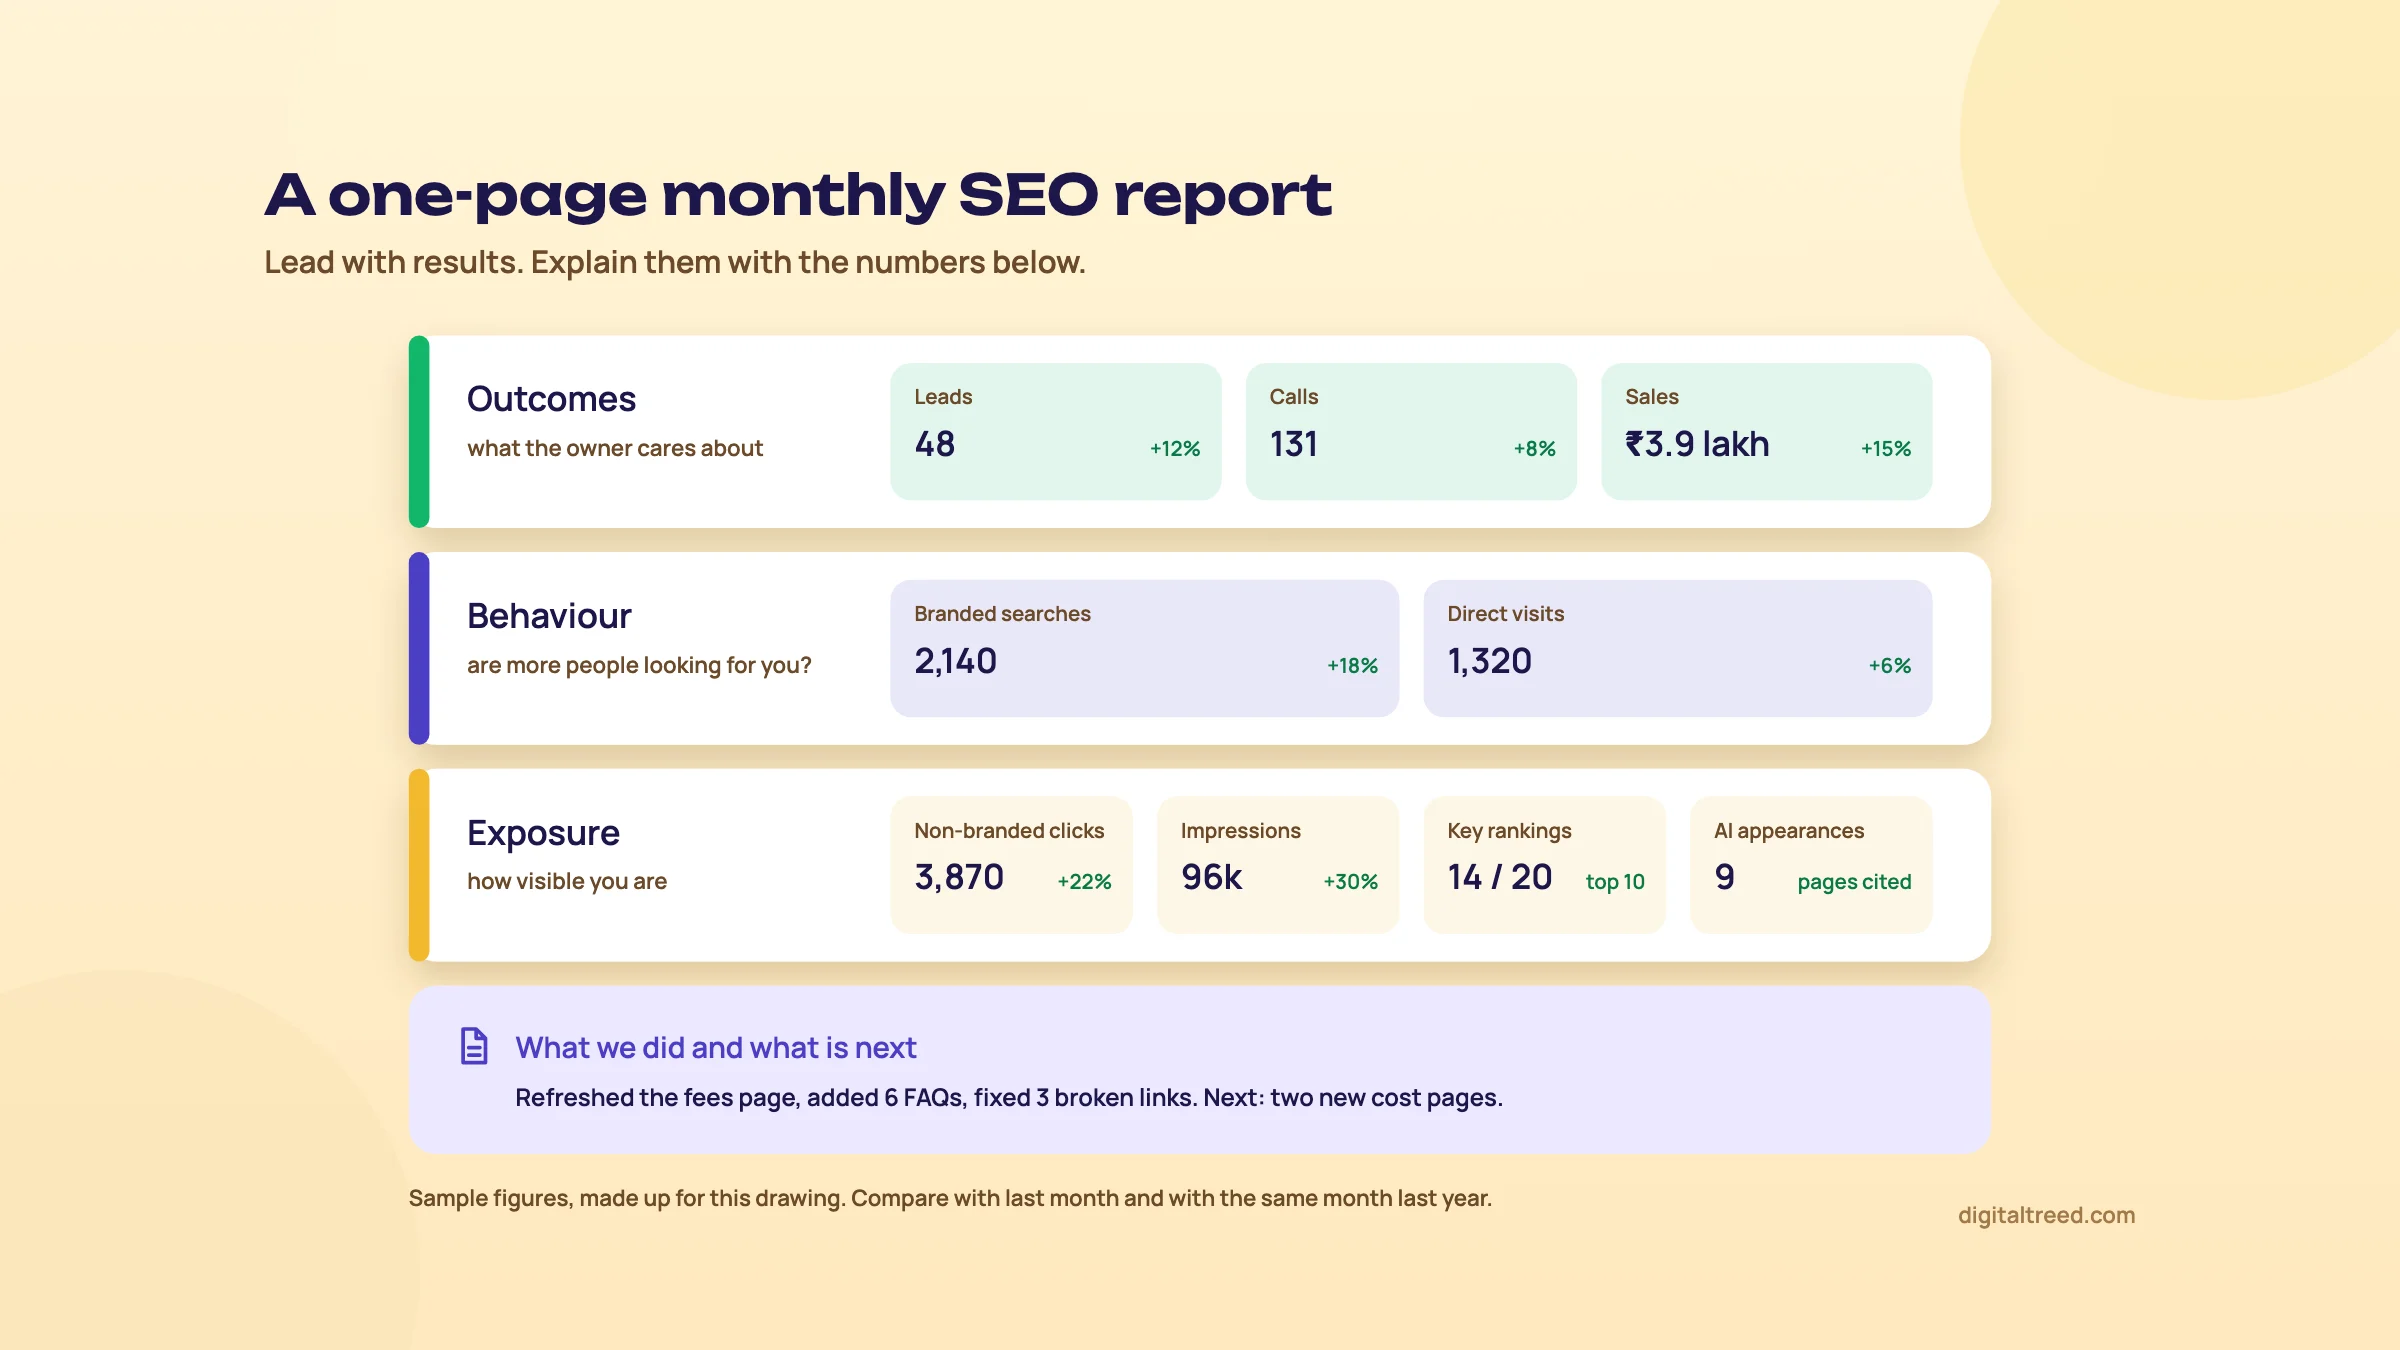Click the Sales ₹3.9 lakh card
This screenshot has width=2400, height=1350.
(1766, 431)
